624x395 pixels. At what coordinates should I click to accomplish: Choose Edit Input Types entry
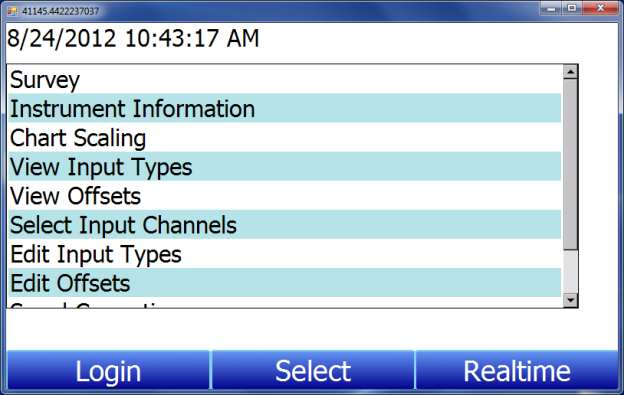pyautogui.click(x=285, y=253)
